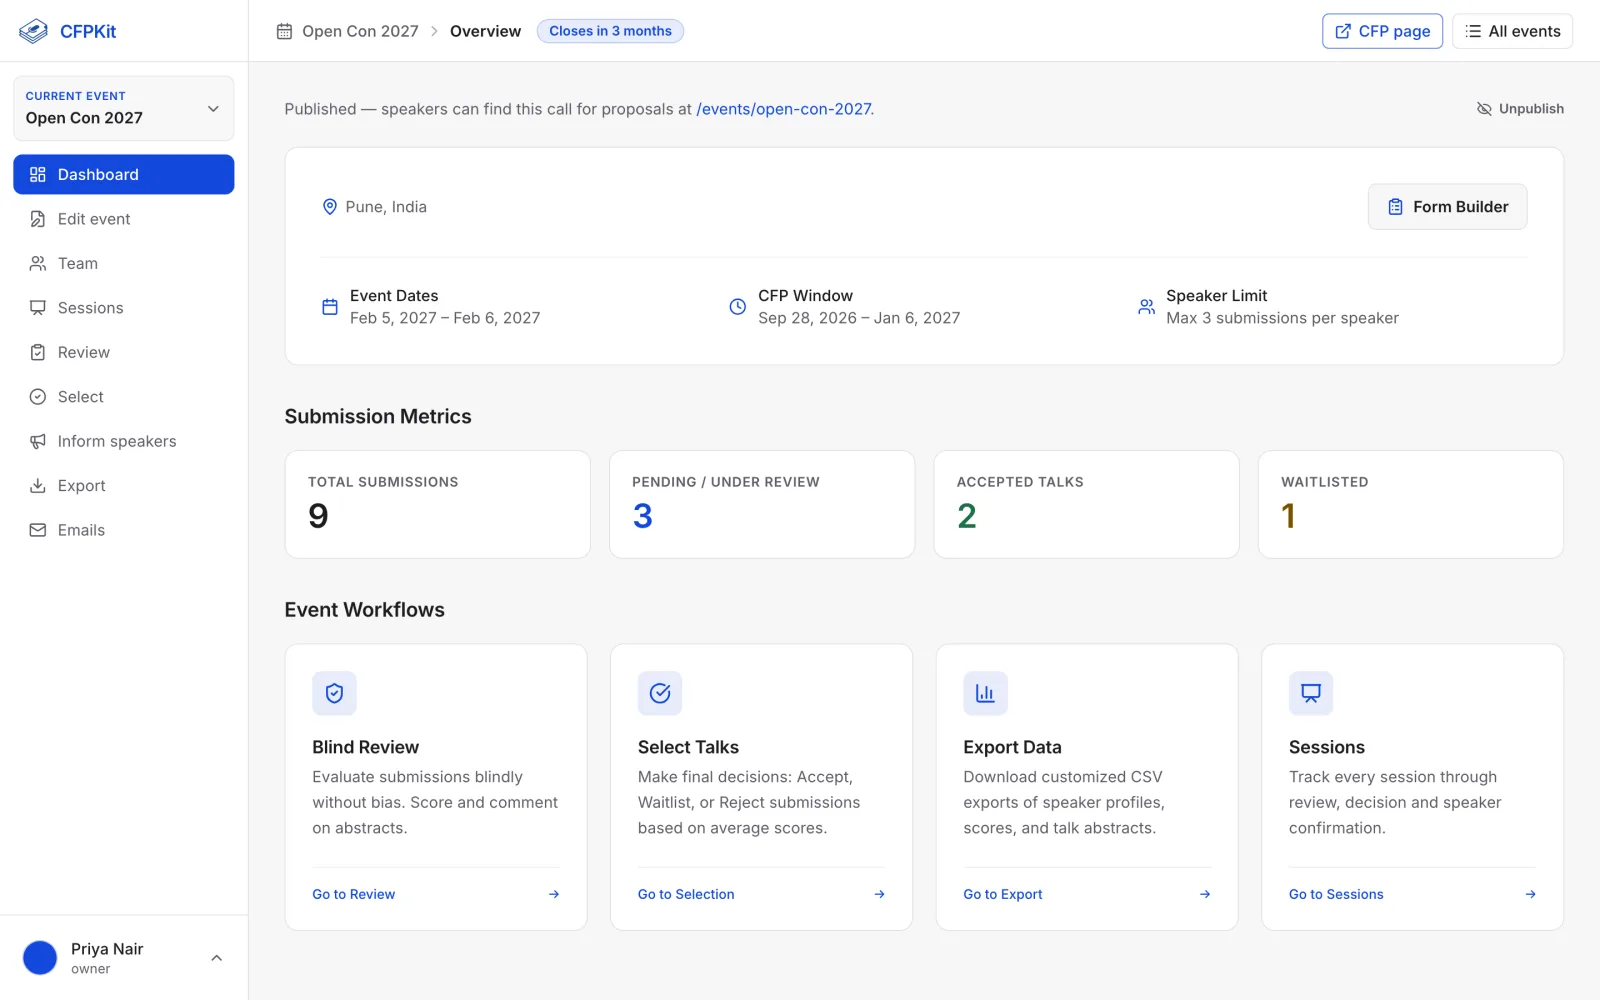Viewport: 1600px width, 1000px height.
Task: Click the Waitlisted metric card
Action: point(1411,504)
